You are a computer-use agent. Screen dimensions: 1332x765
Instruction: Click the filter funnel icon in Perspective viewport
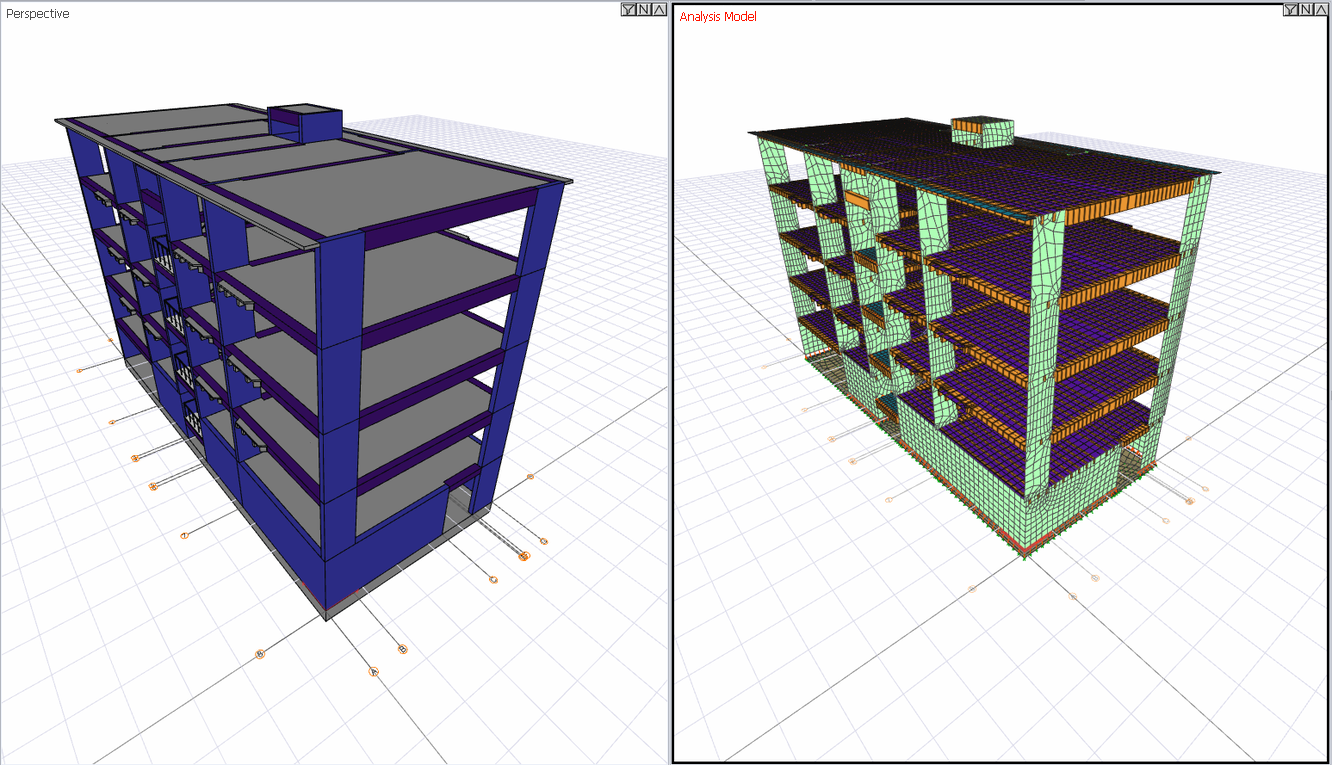pyautogui.click(x=627, y=10)
